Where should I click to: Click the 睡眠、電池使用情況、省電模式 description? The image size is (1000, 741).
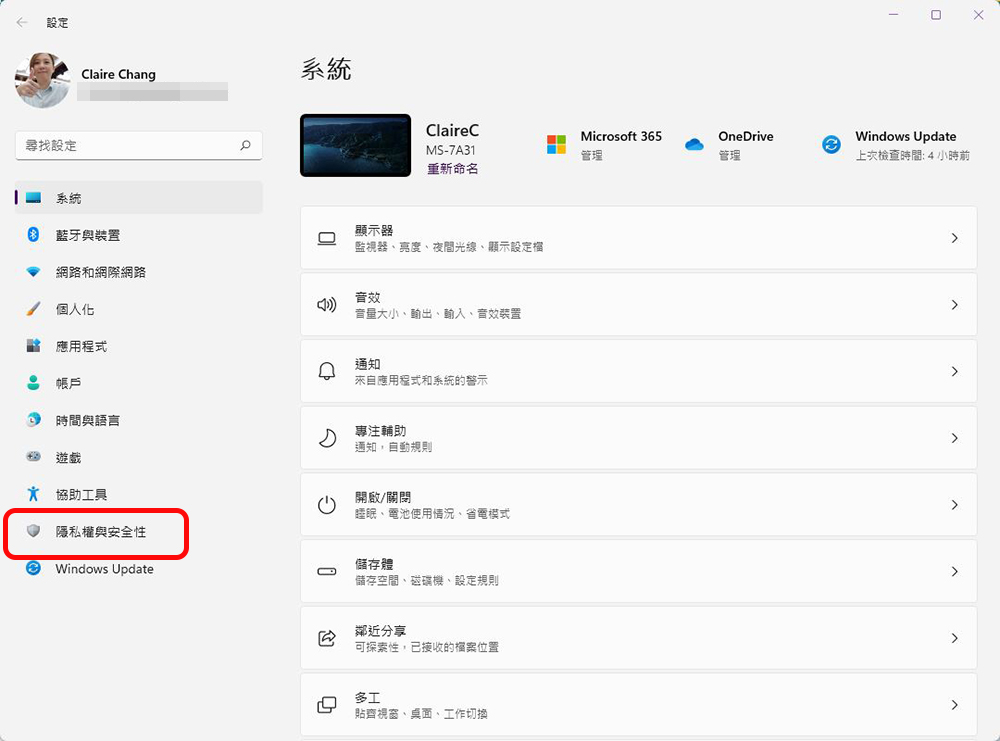click(x=432, y=513)
